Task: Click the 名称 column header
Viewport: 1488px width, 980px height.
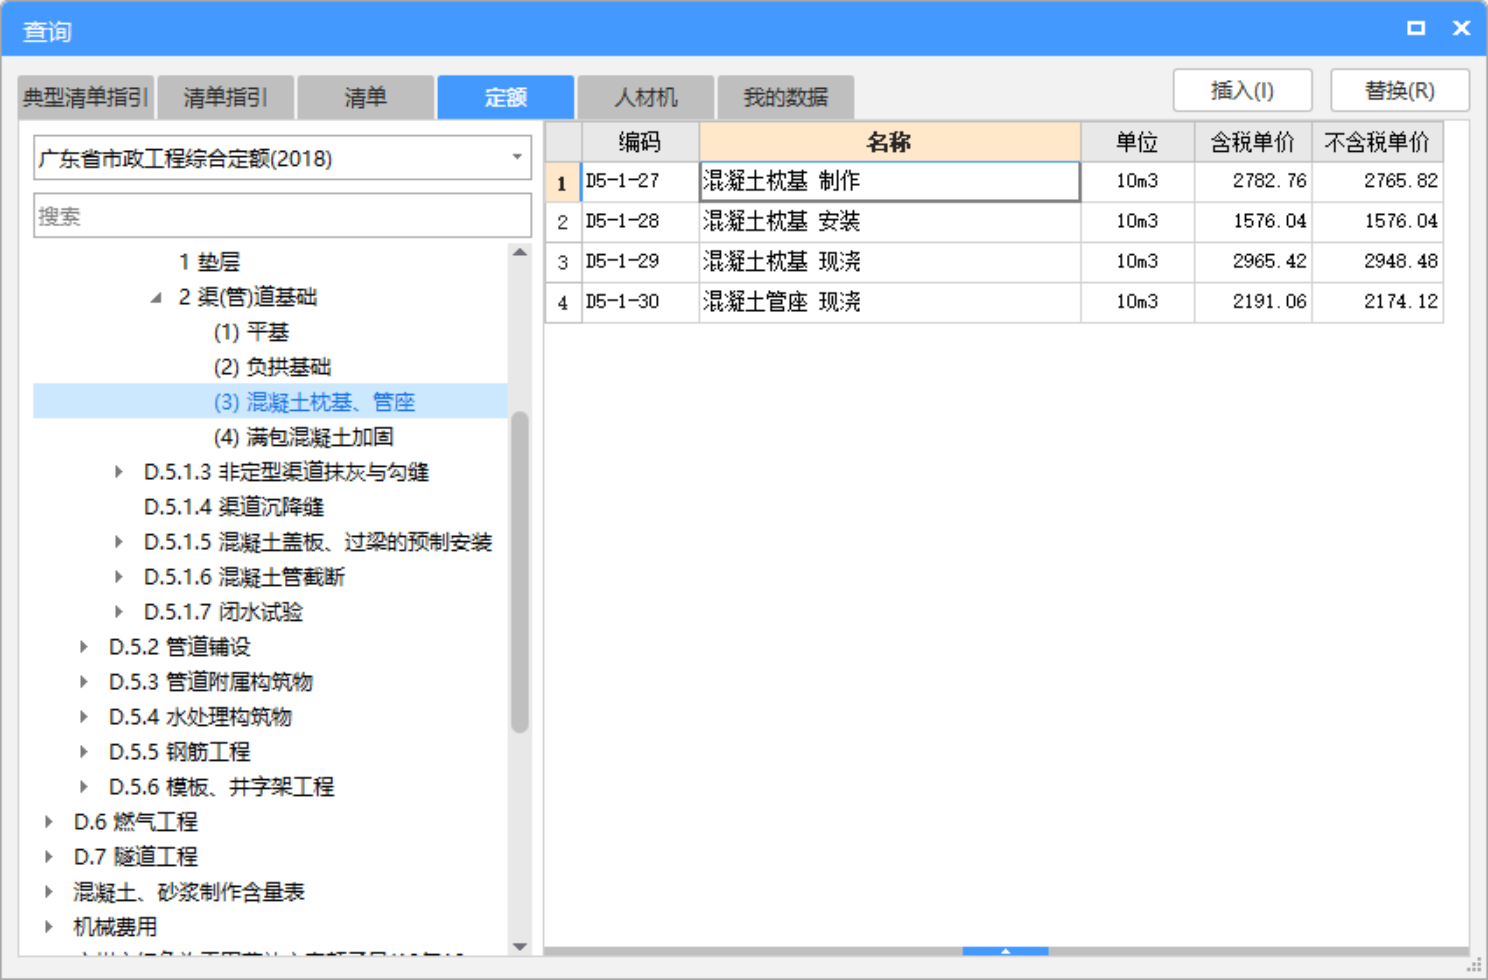Action: (890, 142)
